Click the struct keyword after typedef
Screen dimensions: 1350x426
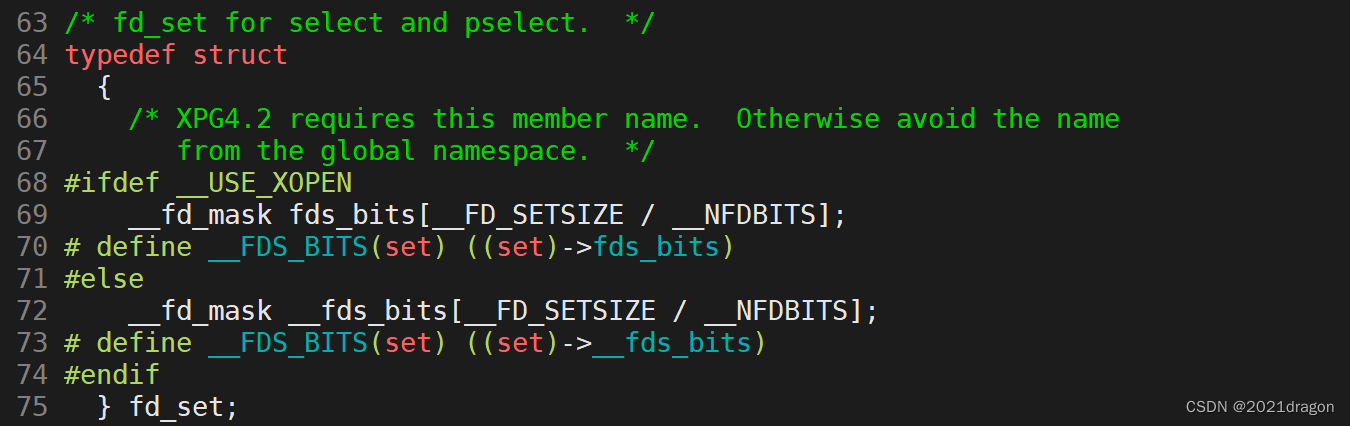[x=240, y=55]
